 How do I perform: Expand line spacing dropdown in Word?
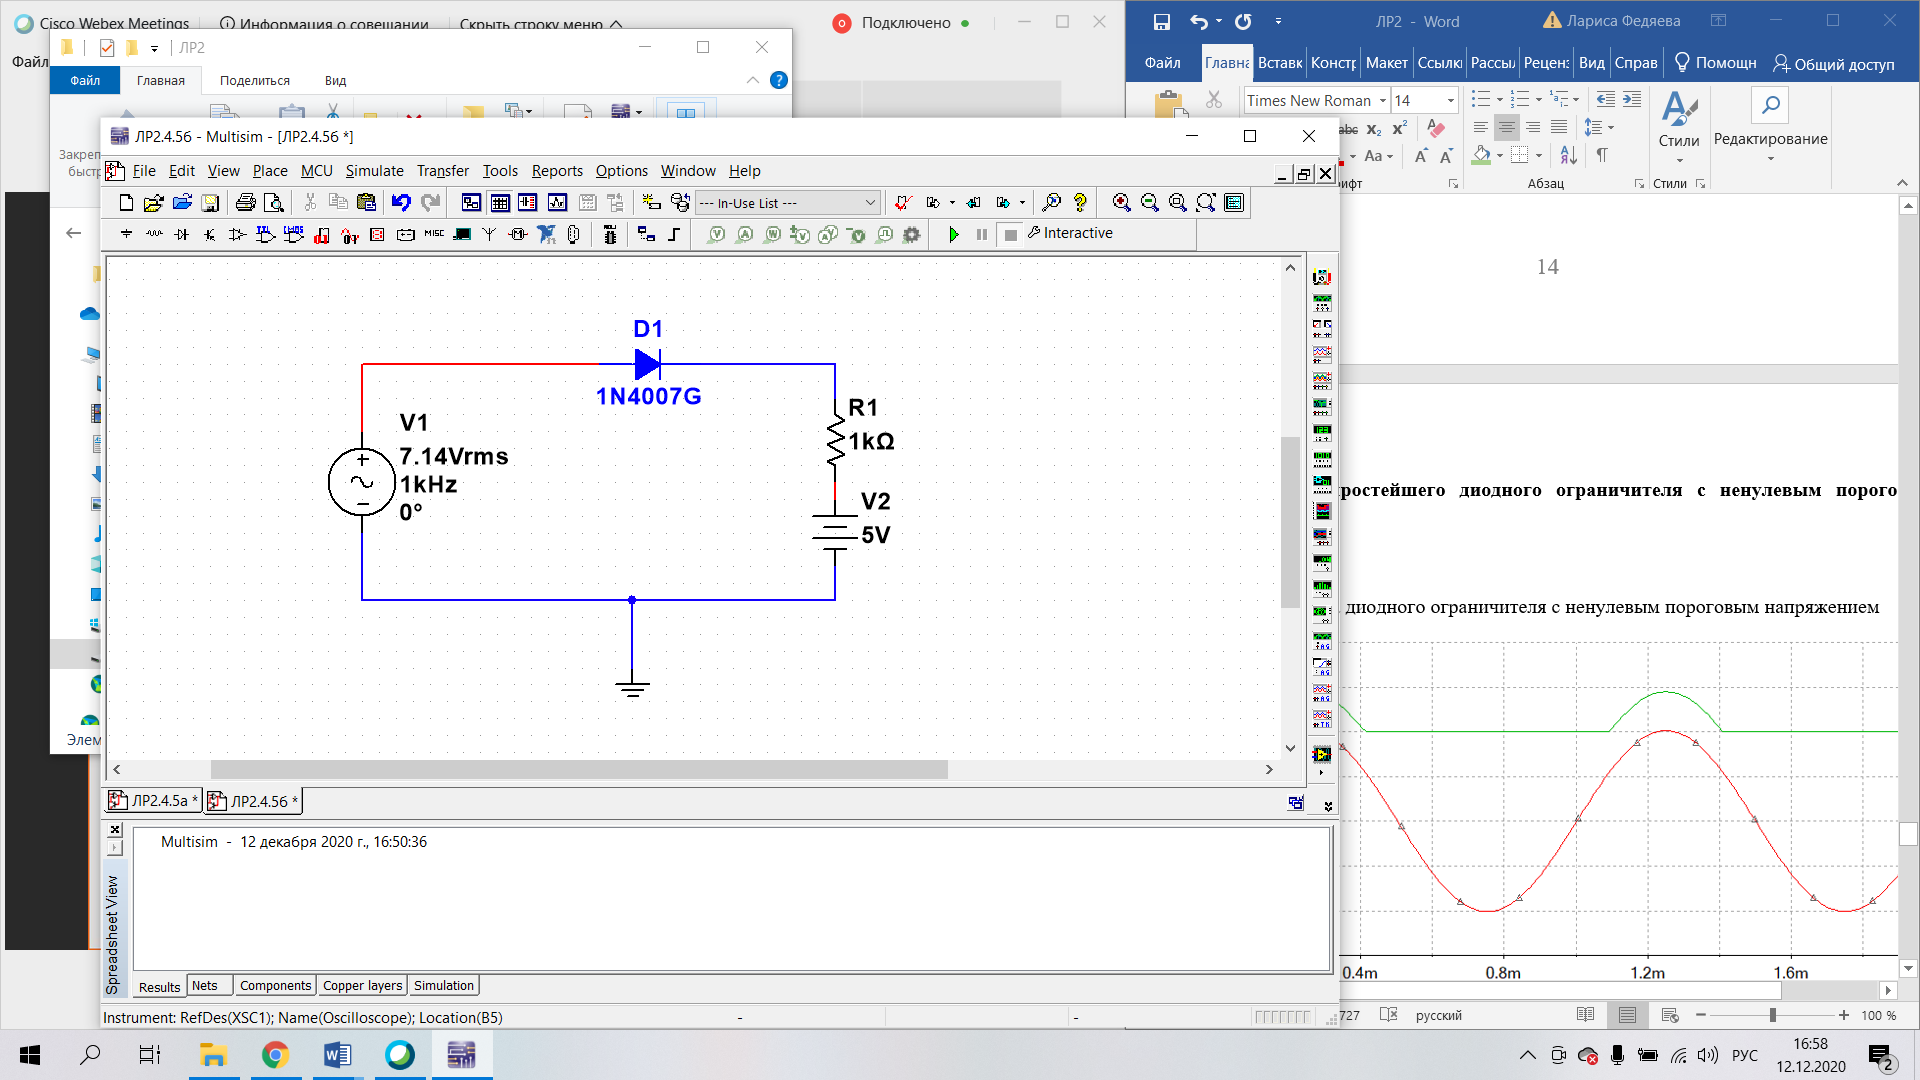pyautogui.click(x=1611, y=127)
